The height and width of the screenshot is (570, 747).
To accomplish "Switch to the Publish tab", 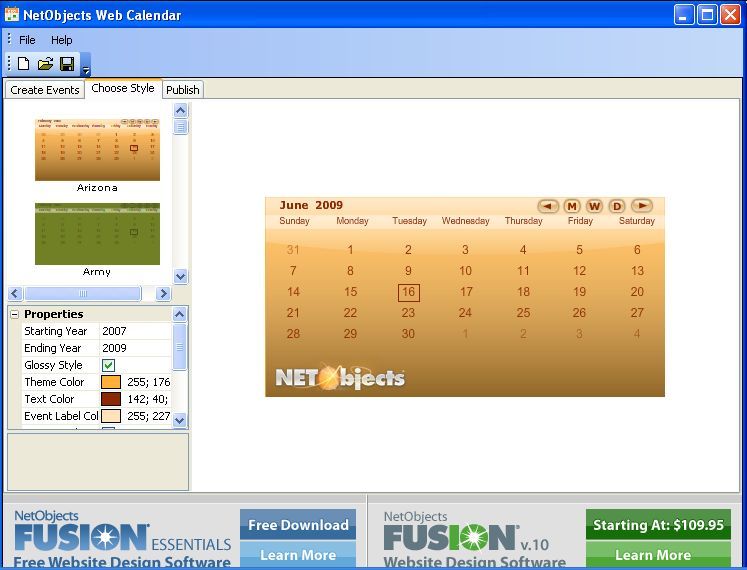I will [182, 90].
